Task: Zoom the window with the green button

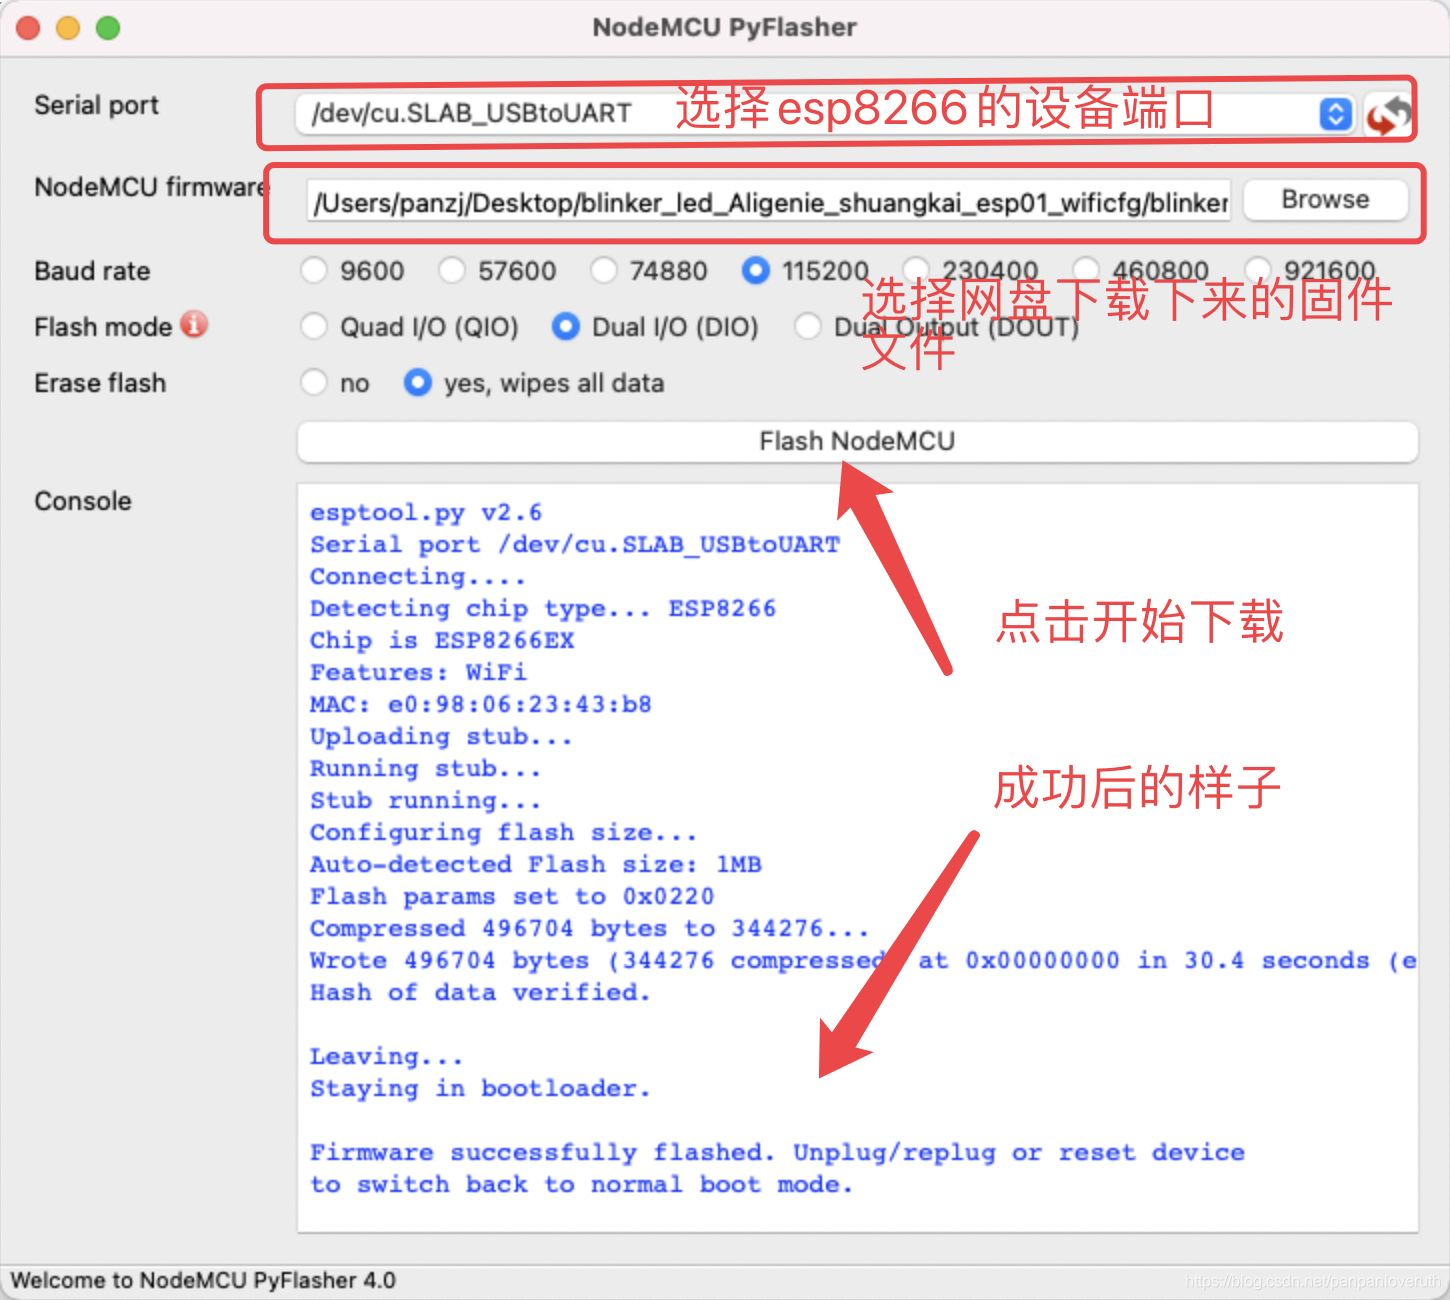Action: pyautogui.click(x=108, y=28)
